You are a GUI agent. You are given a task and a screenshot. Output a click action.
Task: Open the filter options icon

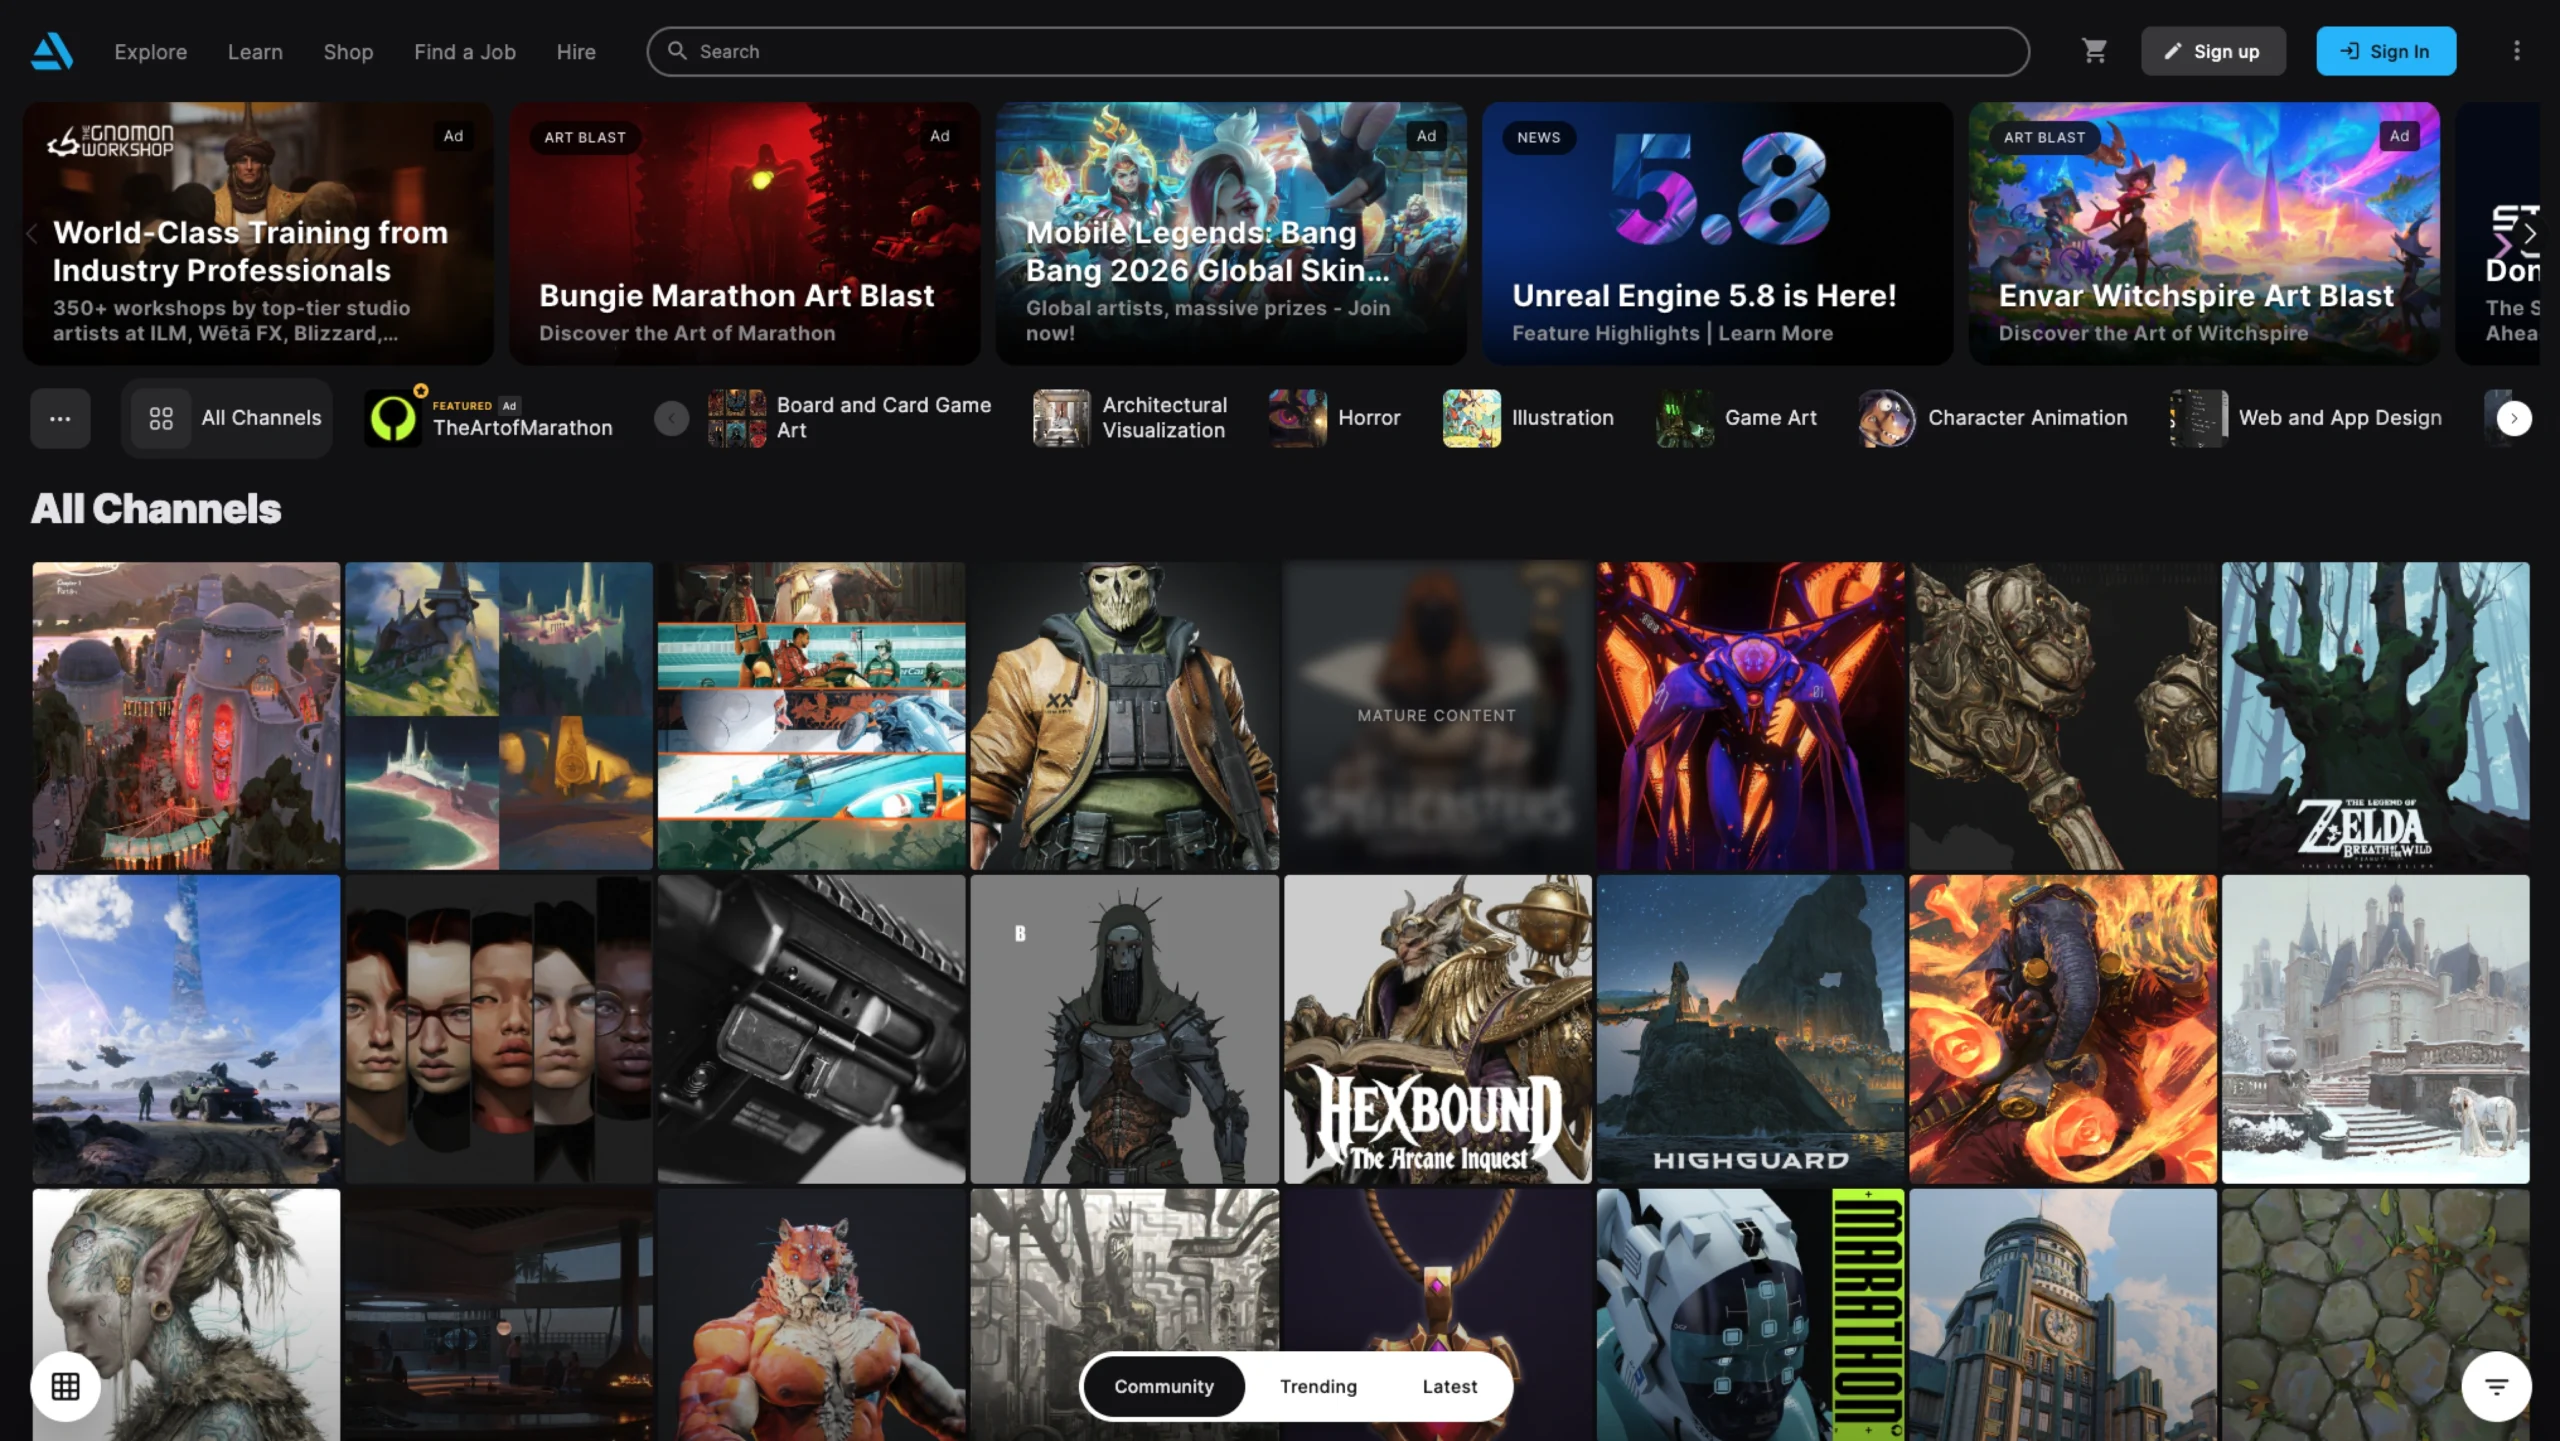tap(2496, 1386)
